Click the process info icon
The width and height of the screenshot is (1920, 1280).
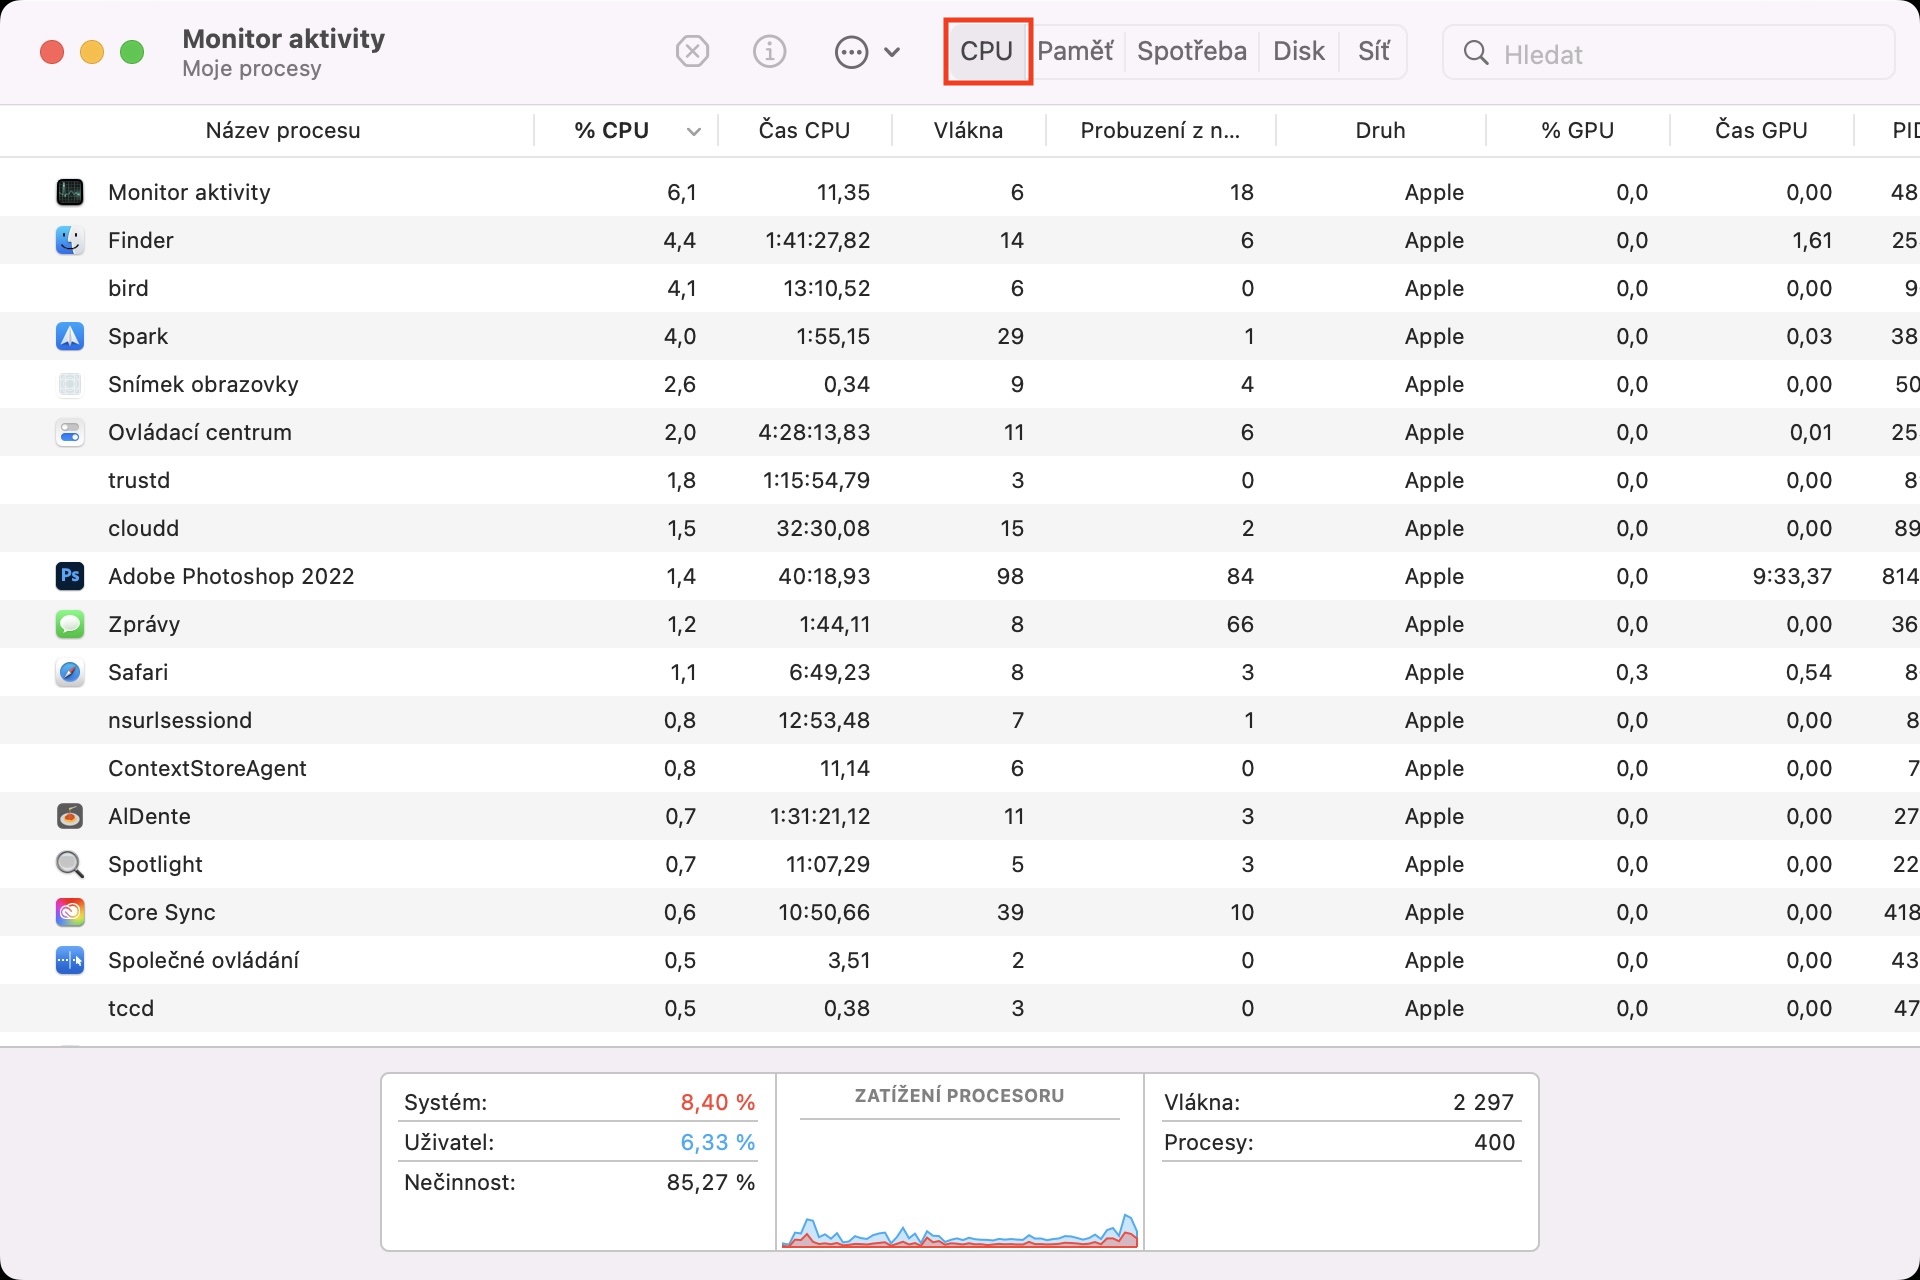pos(769,51)
